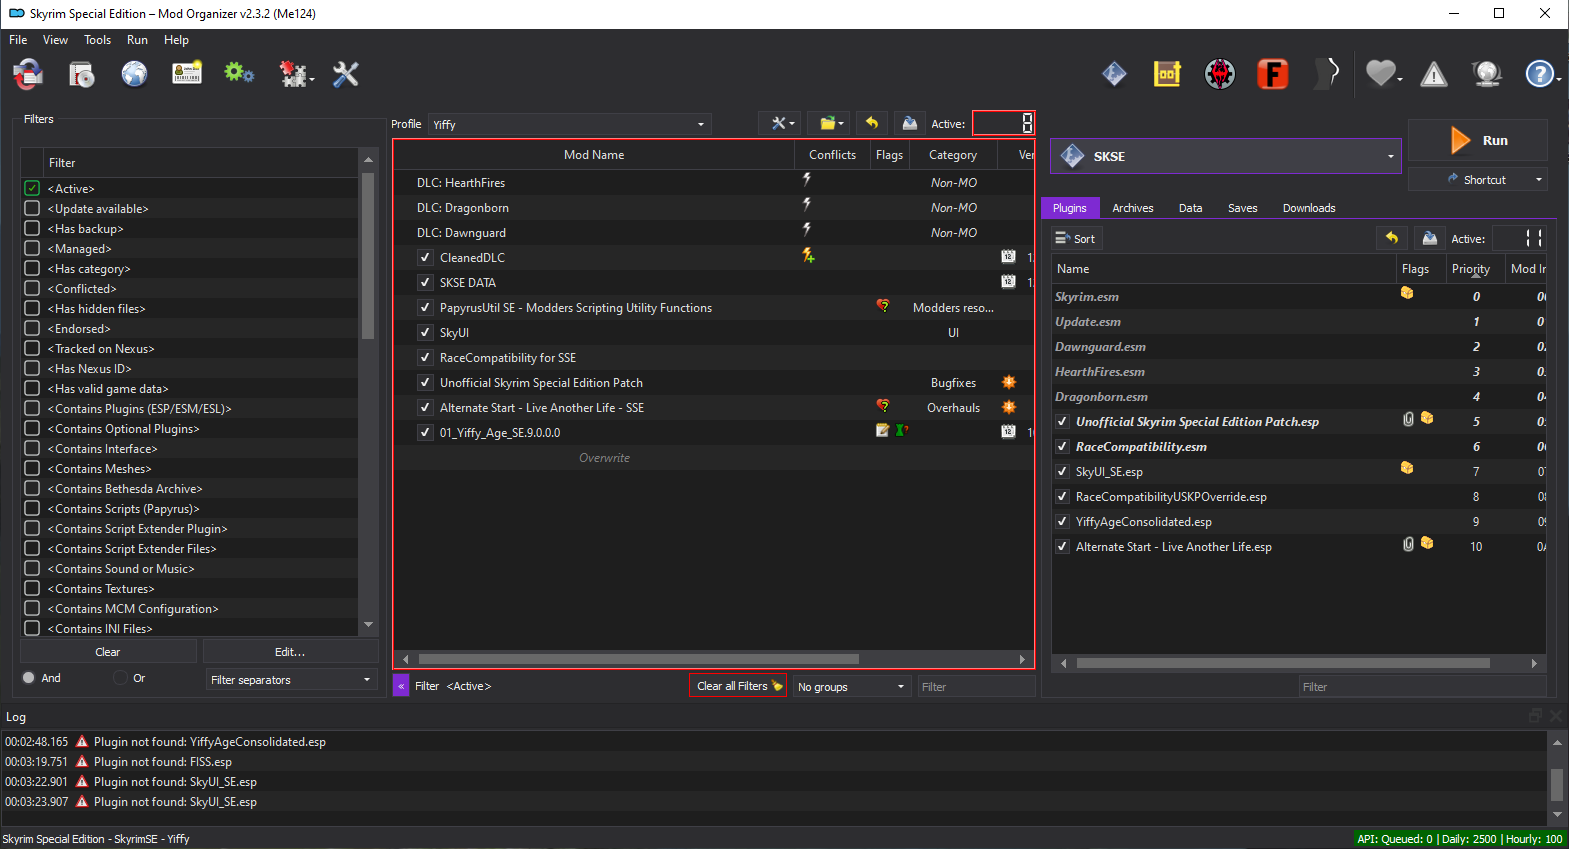
Task: Open the Tools menu
Action: click(x=97, y=40)
